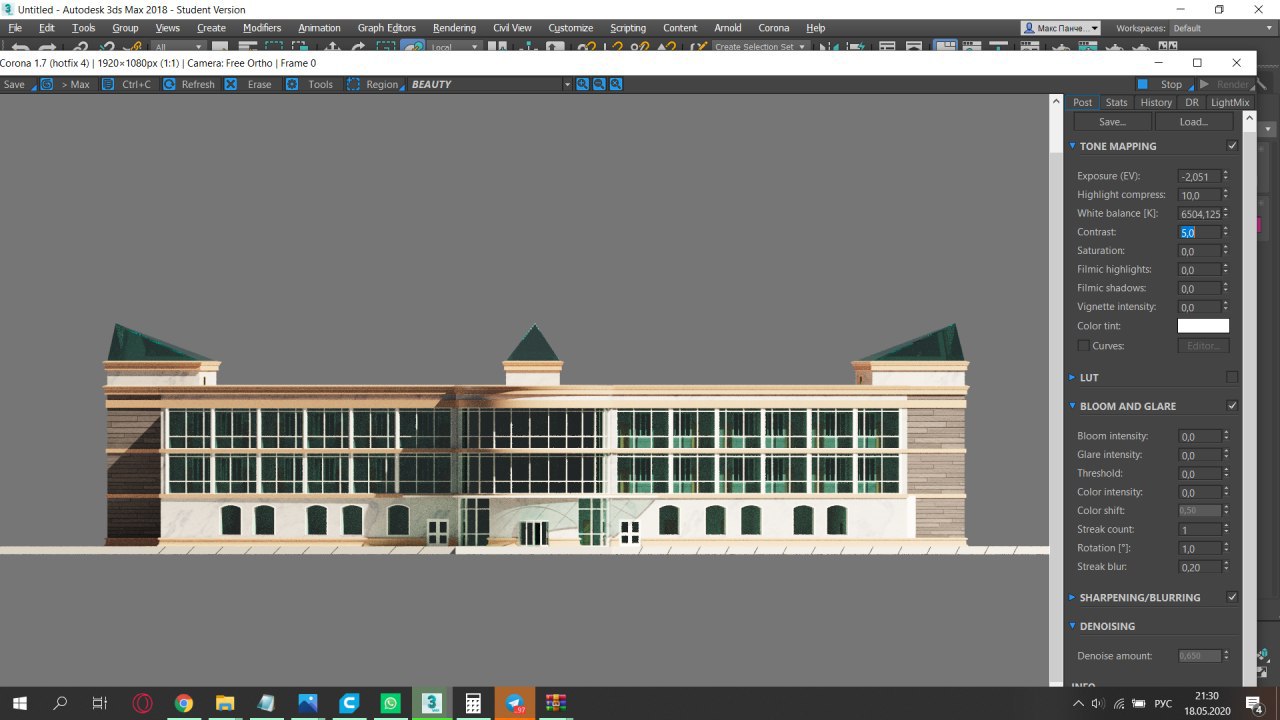Click the zoom in magnifier icon

[582, 84]
